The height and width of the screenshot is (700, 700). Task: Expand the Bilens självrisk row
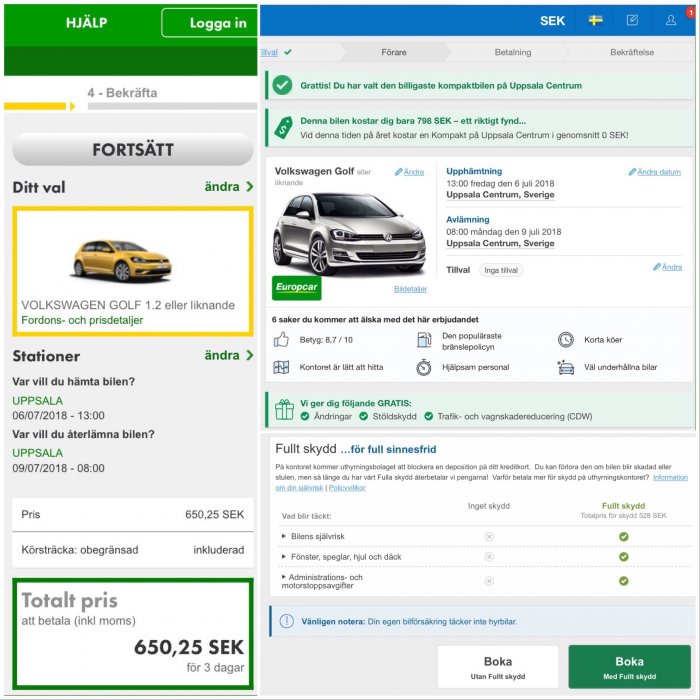(316, 536)
